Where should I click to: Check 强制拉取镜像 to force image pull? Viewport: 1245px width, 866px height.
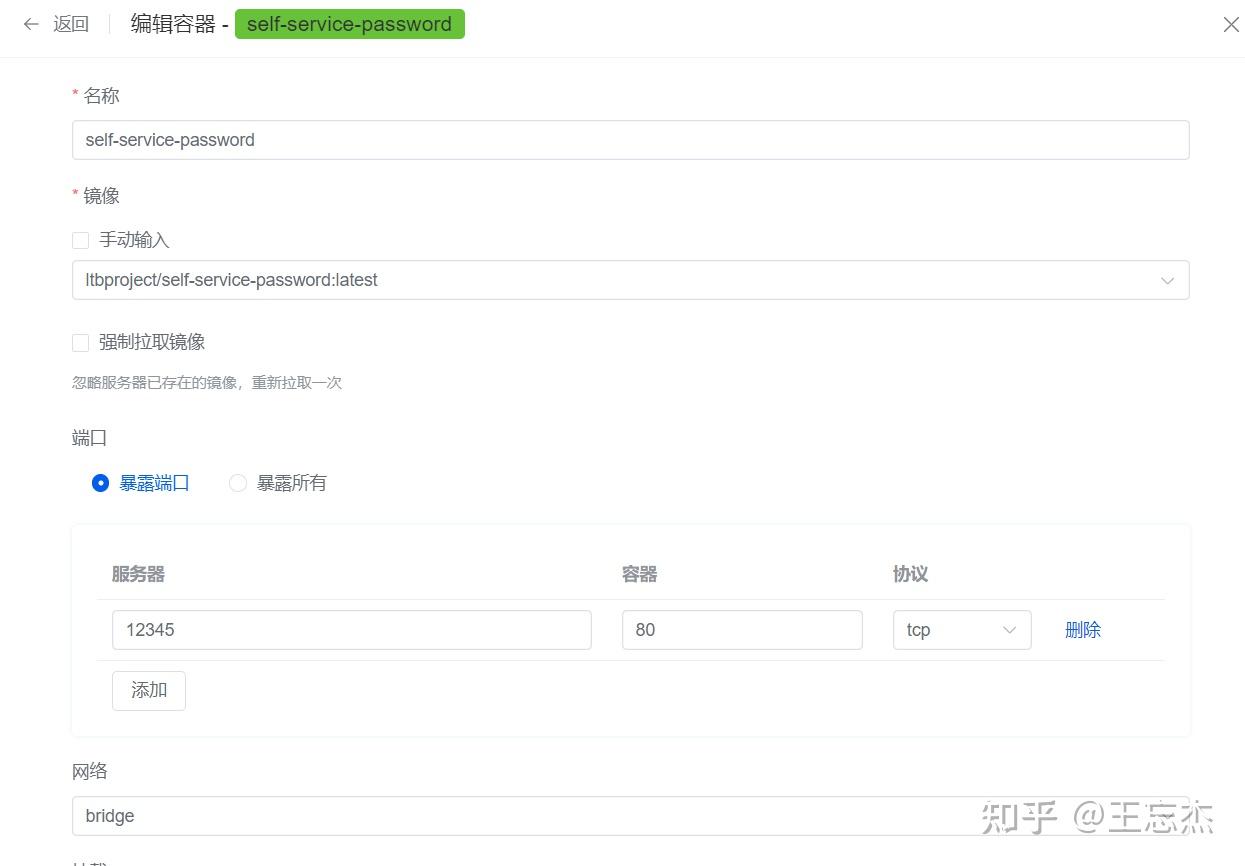[80, 342]
